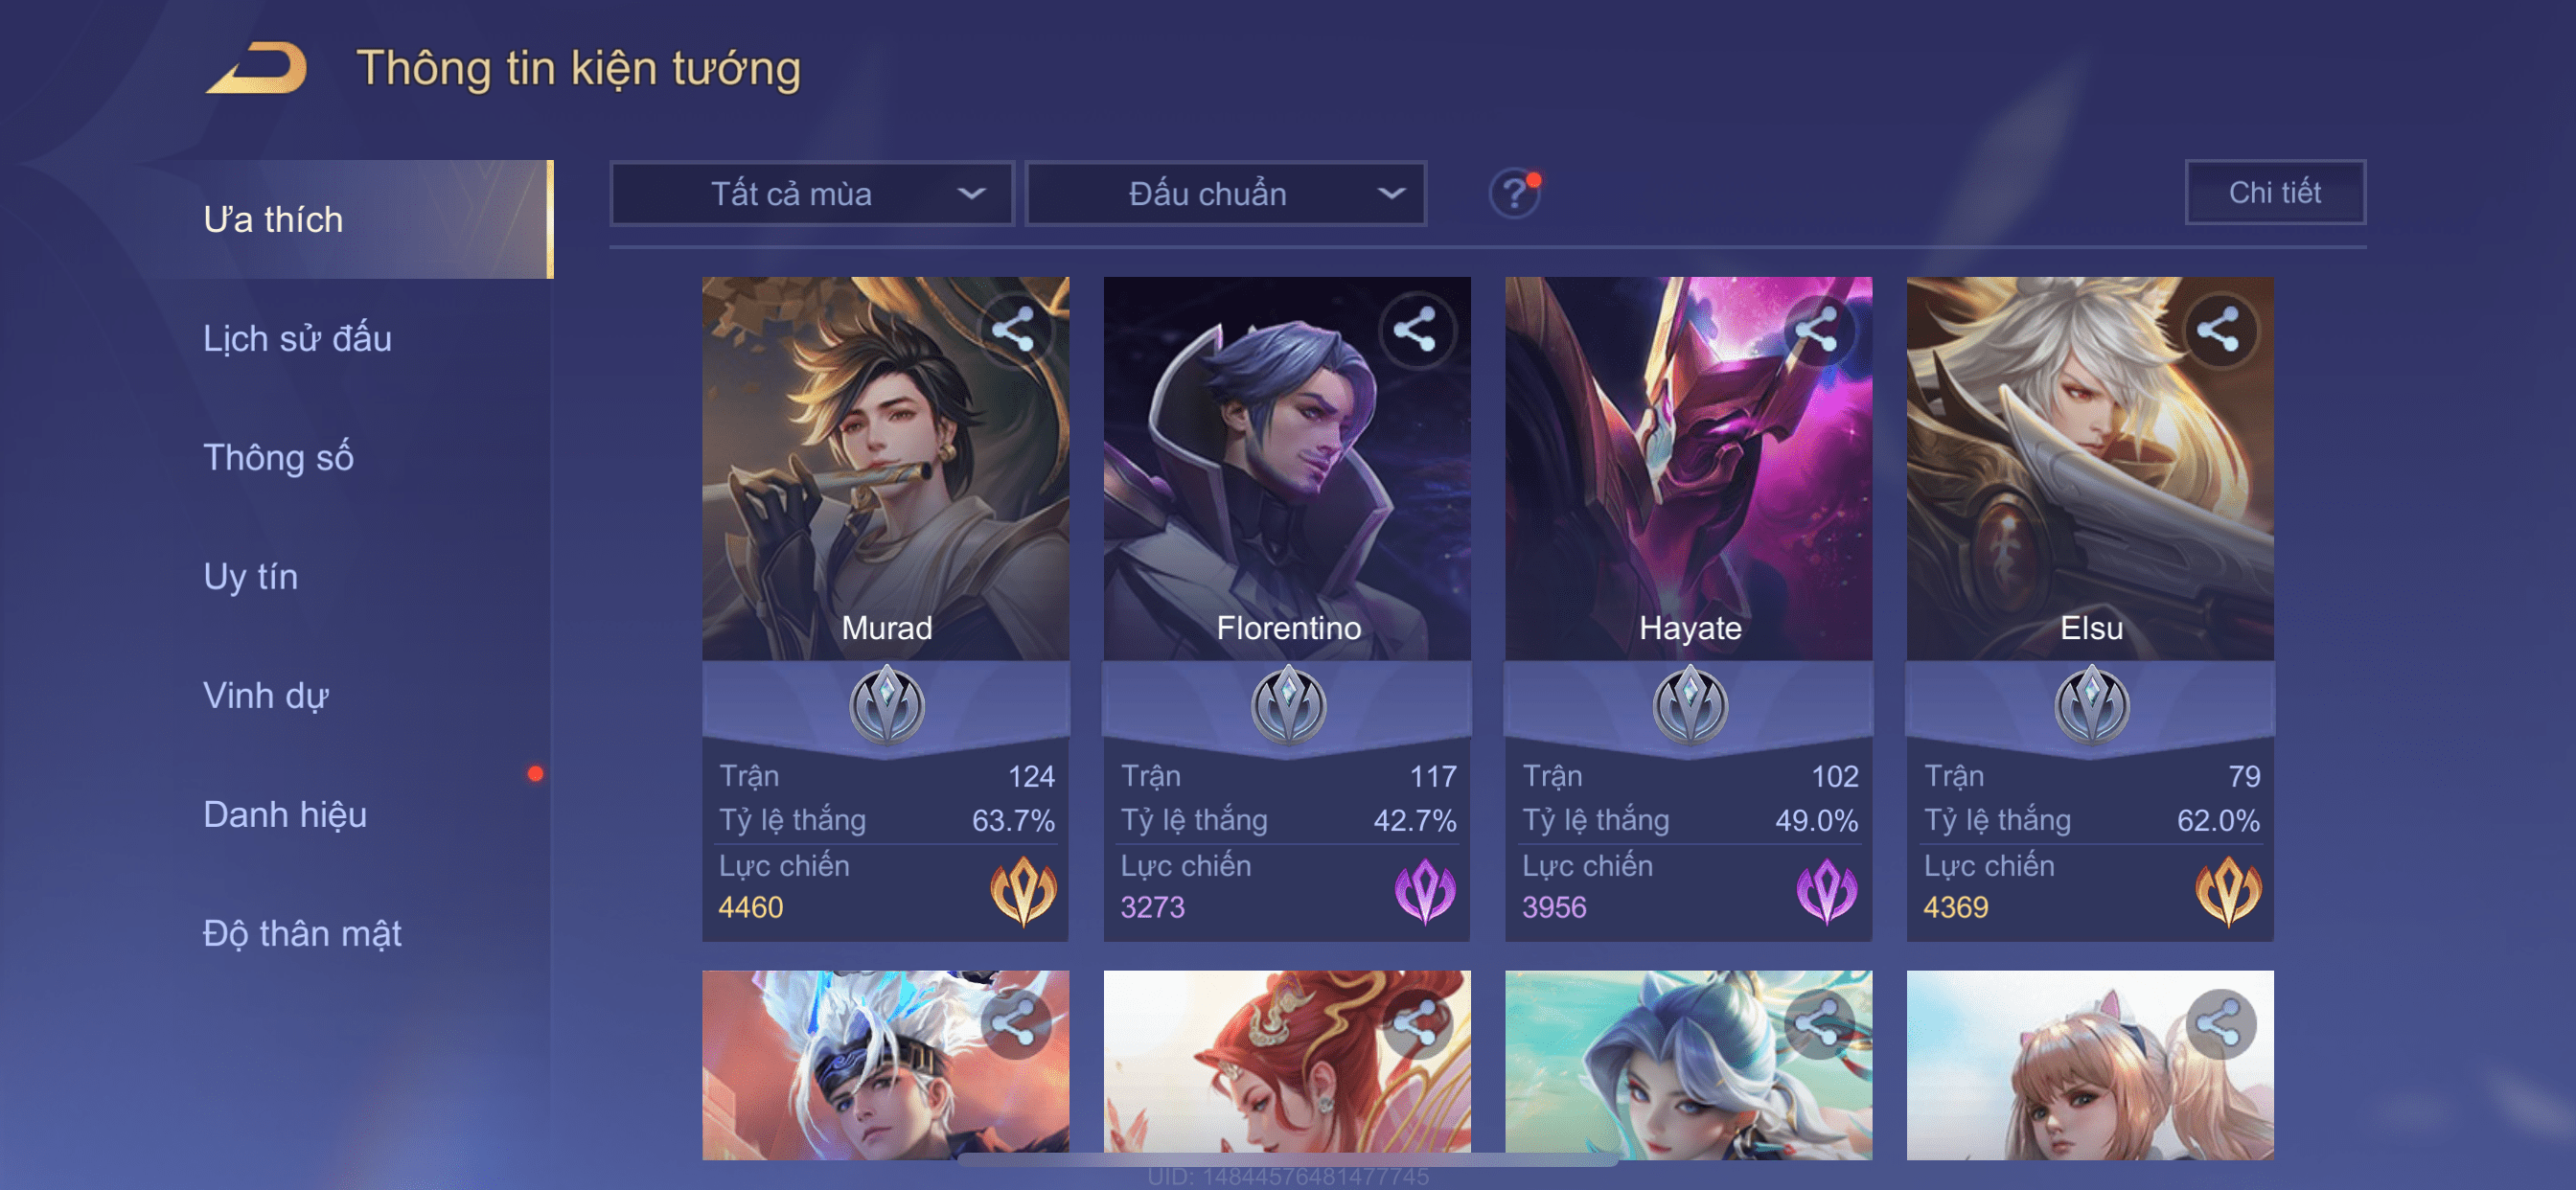This screenshot has height=1190, width=2576.
Task: Switch to the 'Lịch sử đấu' tab
Action: (297, 338)
